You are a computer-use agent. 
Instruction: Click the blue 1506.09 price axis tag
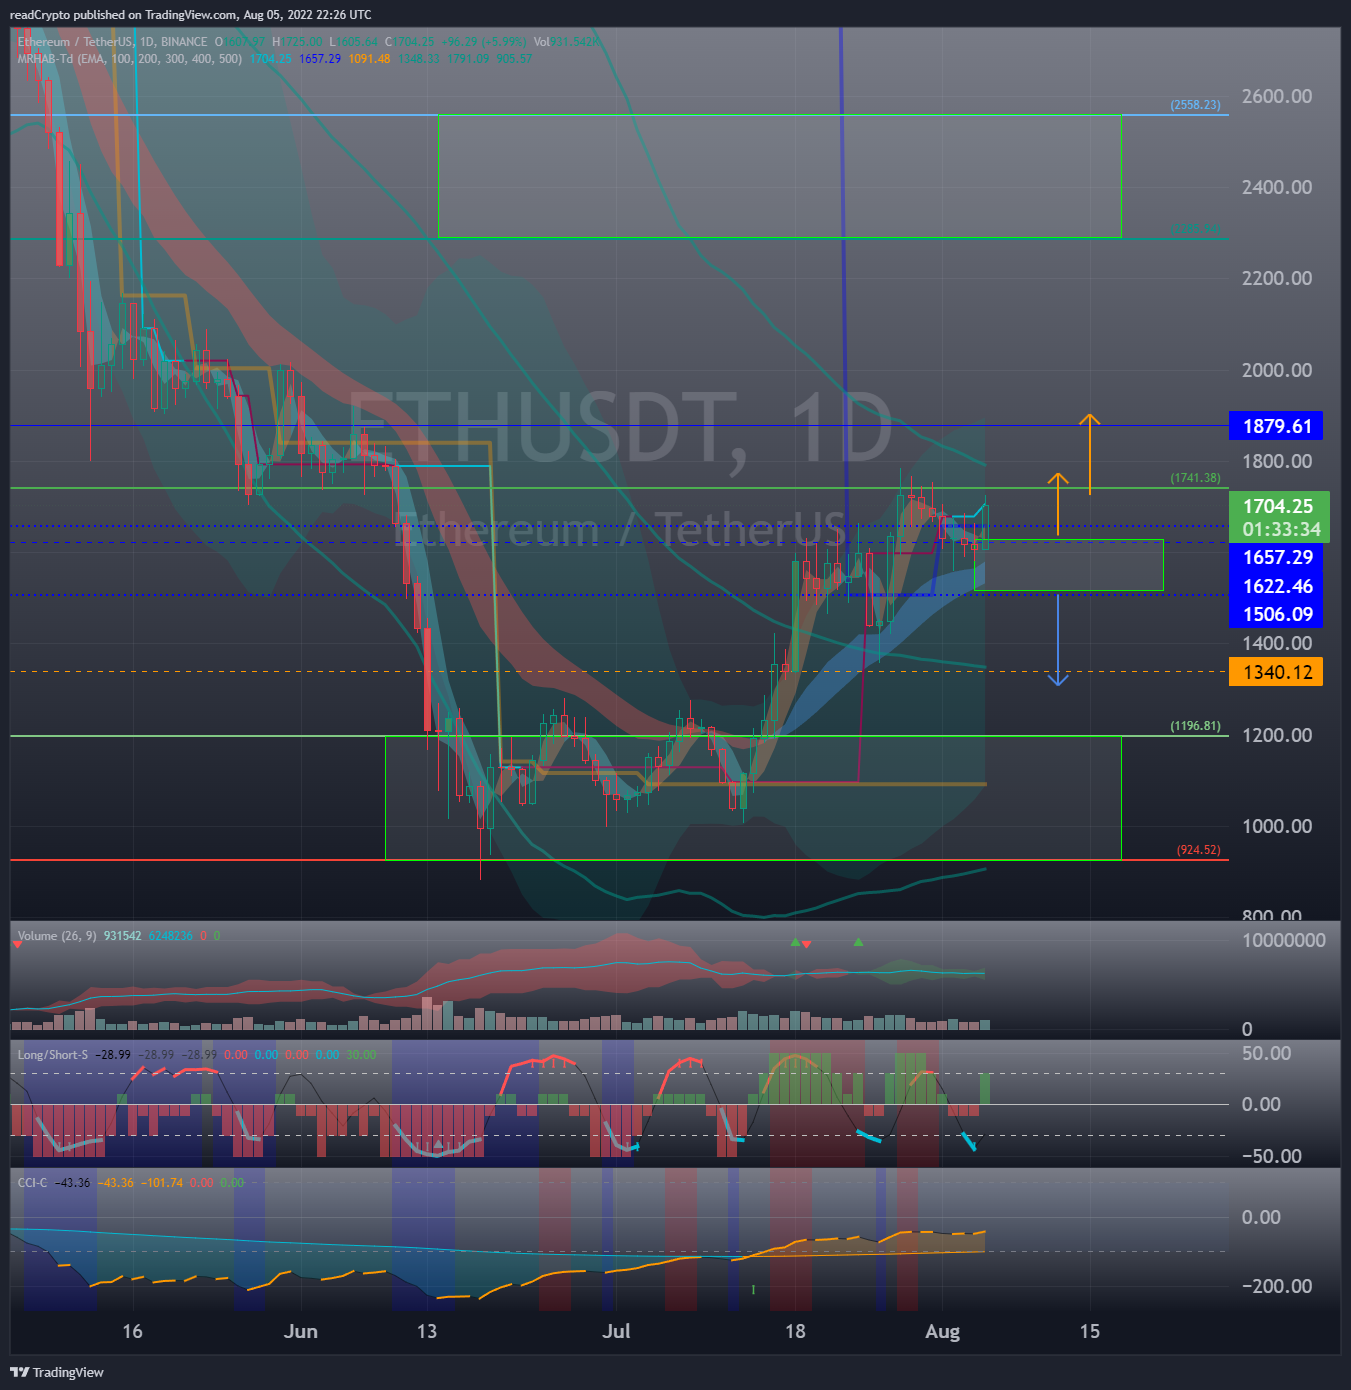click(1276, 614)
